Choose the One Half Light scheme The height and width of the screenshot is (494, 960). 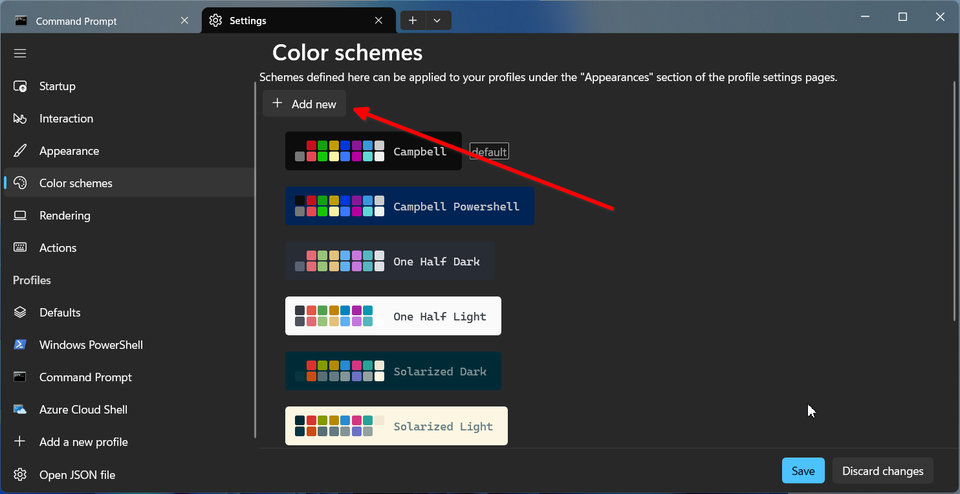[393, 316]
